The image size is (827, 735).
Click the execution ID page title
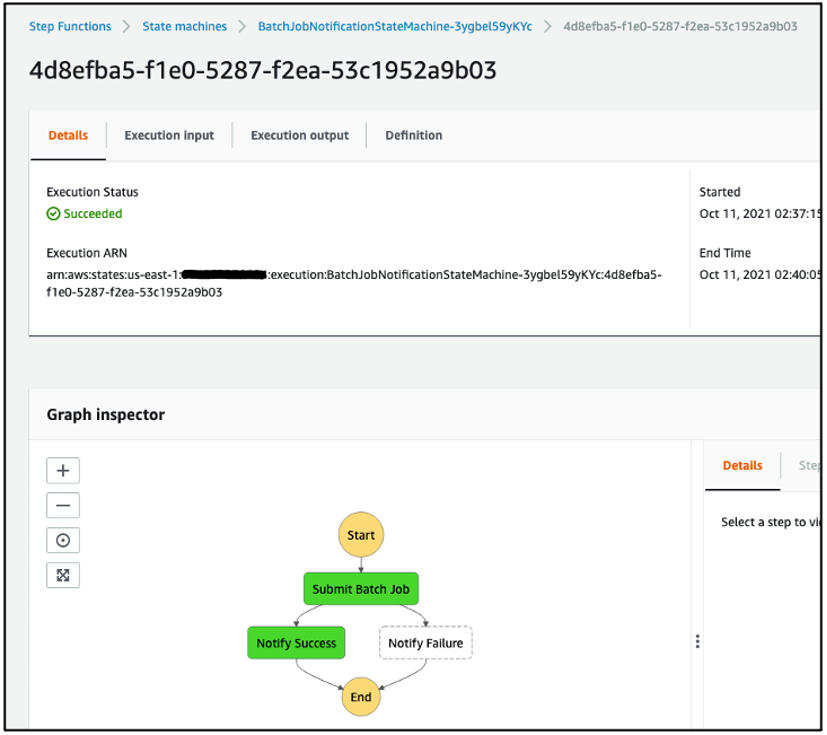(x=263, y=70)
